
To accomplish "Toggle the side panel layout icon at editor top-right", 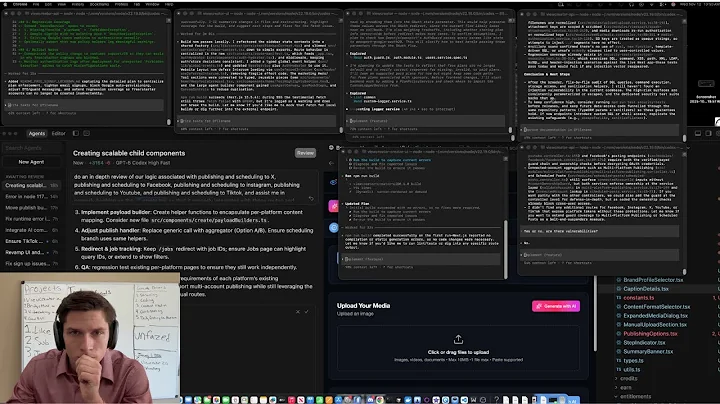I will pyautogui.click(x=709, y=133).
